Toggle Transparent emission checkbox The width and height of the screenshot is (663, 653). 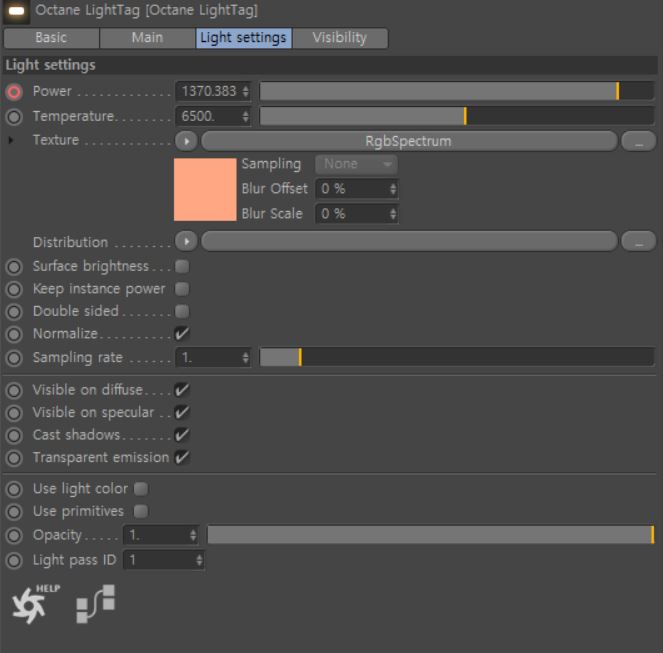[182, 457]
